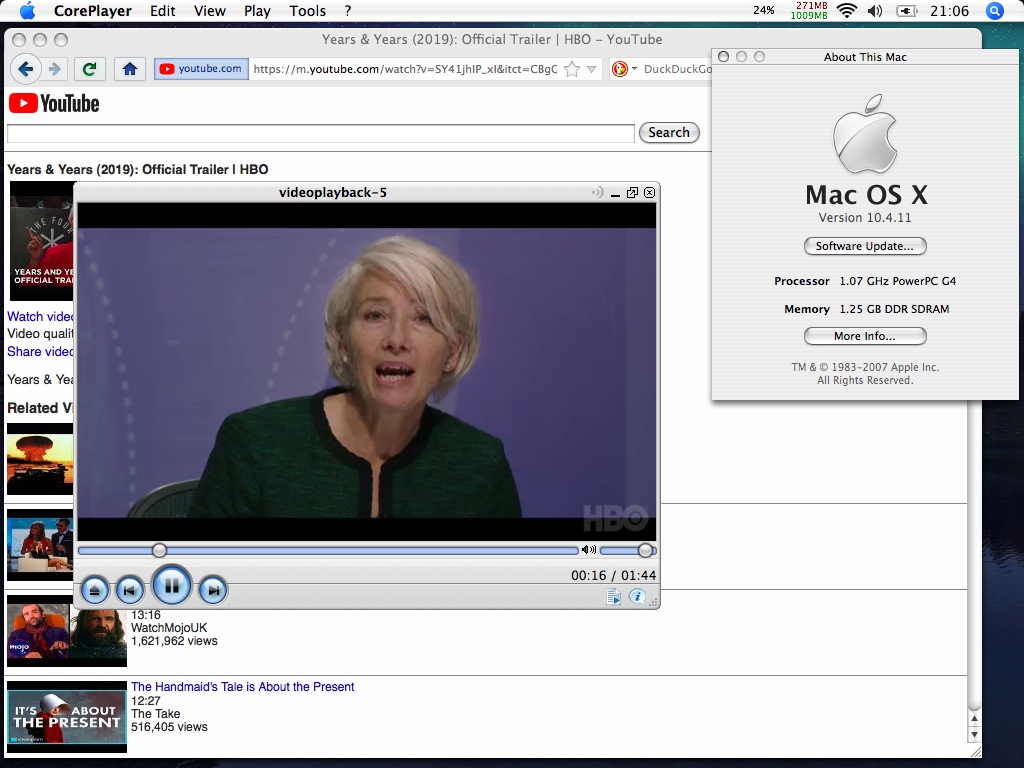The height and width of the screenshot is (768, 1024).
Task: Open the Edit menu
Action: (x=163, y=11)
